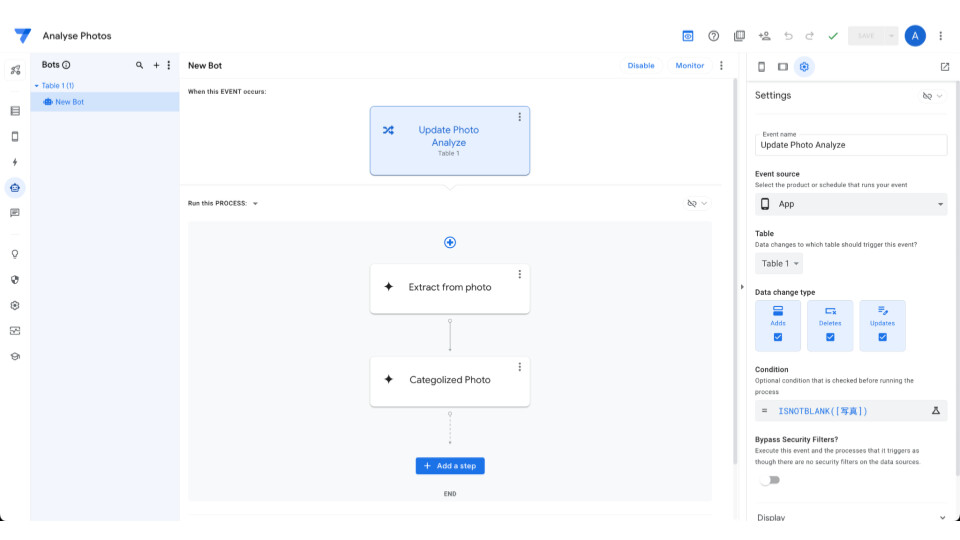Screen dimensions: 960x540
Task: Open Extract from photo step menu
Action: (519, 275)
